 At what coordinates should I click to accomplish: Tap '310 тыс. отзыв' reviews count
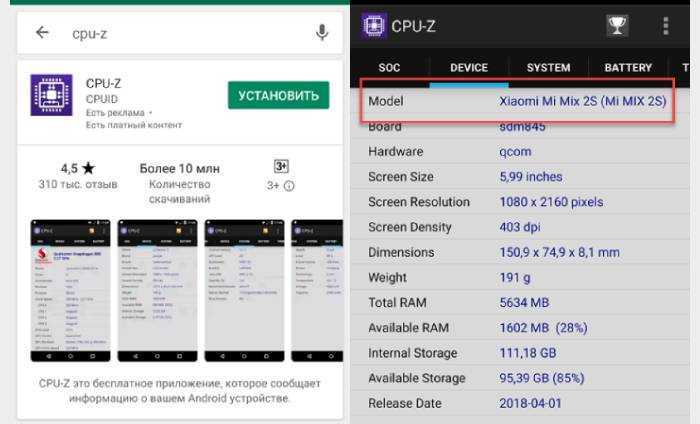78,184
